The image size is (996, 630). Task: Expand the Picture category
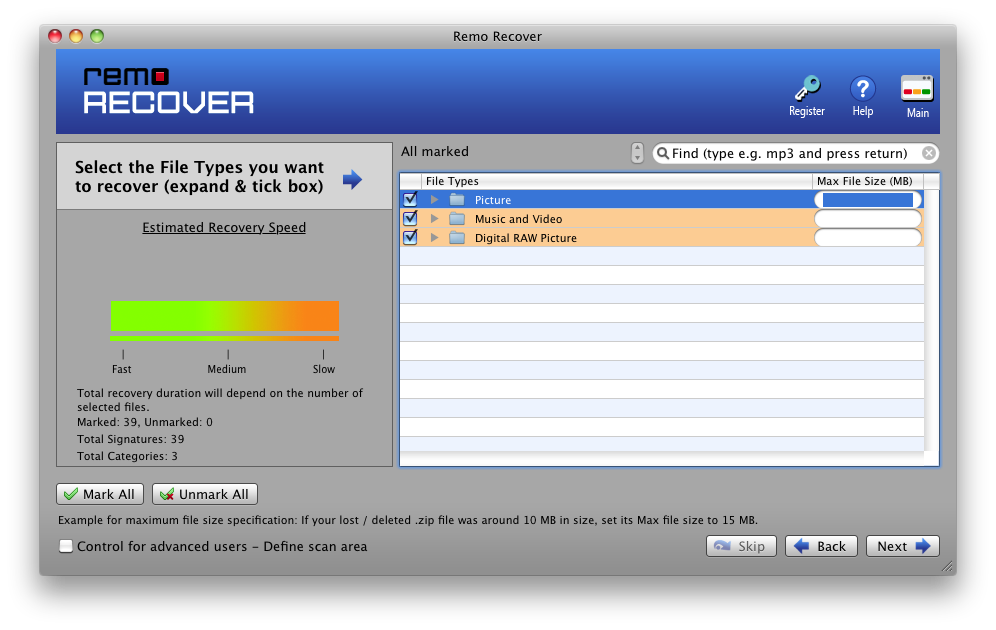click(x=434, y=199)
